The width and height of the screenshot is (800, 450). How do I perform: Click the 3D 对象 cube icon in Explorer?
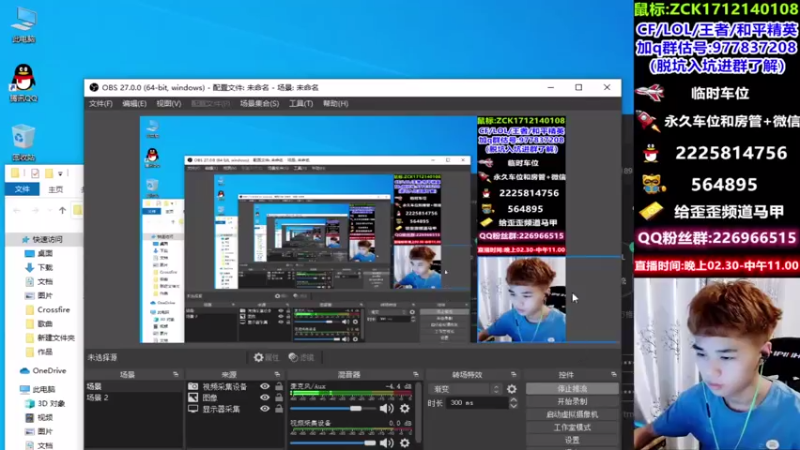30,404
